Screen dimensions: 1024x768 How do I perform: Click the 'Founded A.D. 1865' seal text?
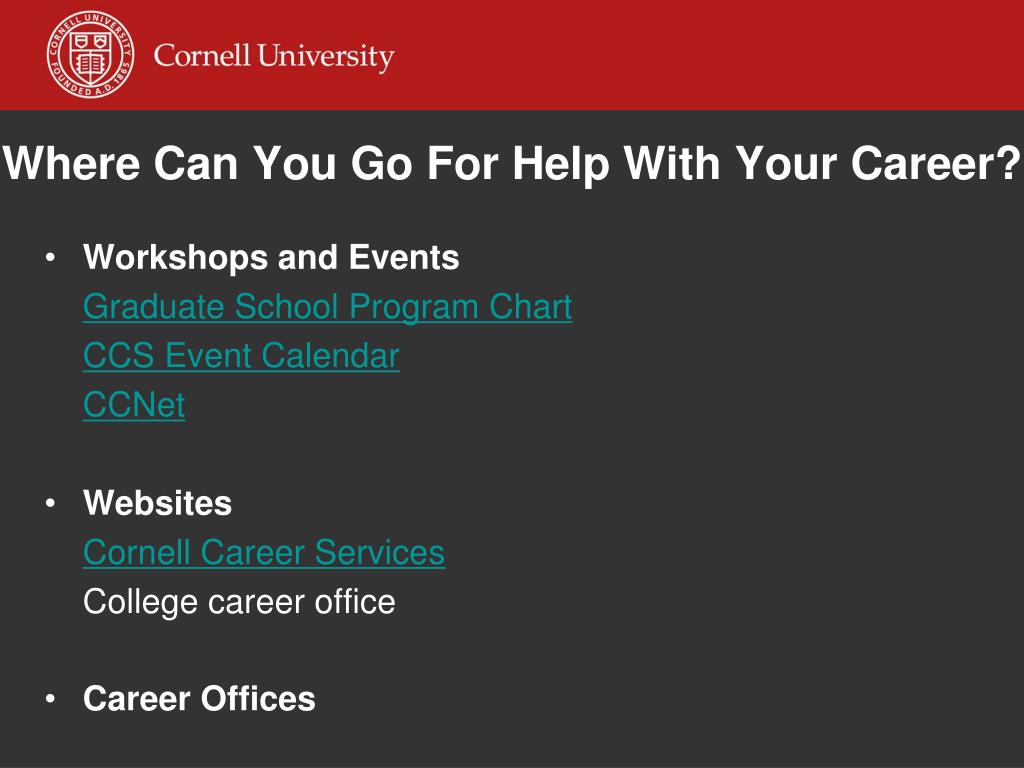coord(90,82)
